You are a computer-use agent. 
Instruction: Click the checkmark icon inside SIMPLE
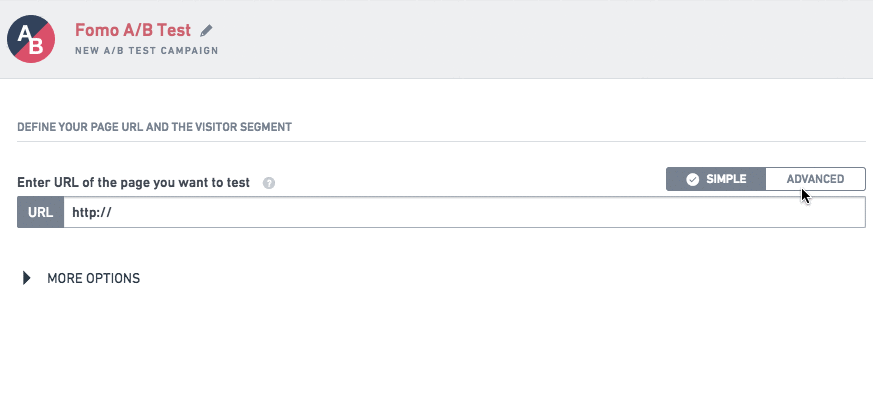[693, 179]
